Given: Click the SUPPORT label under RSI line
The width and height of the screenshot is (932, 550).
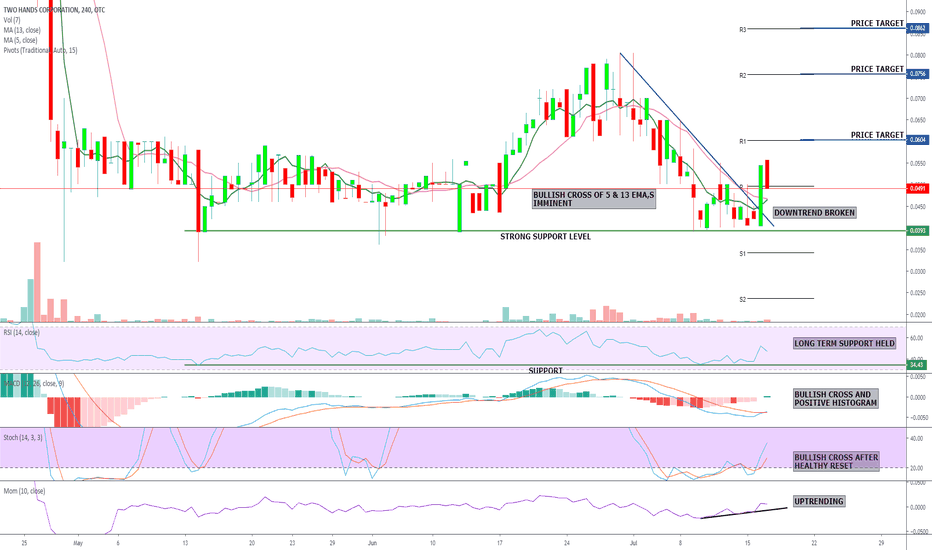Looking at the screenshot, I should coord(546,370).
